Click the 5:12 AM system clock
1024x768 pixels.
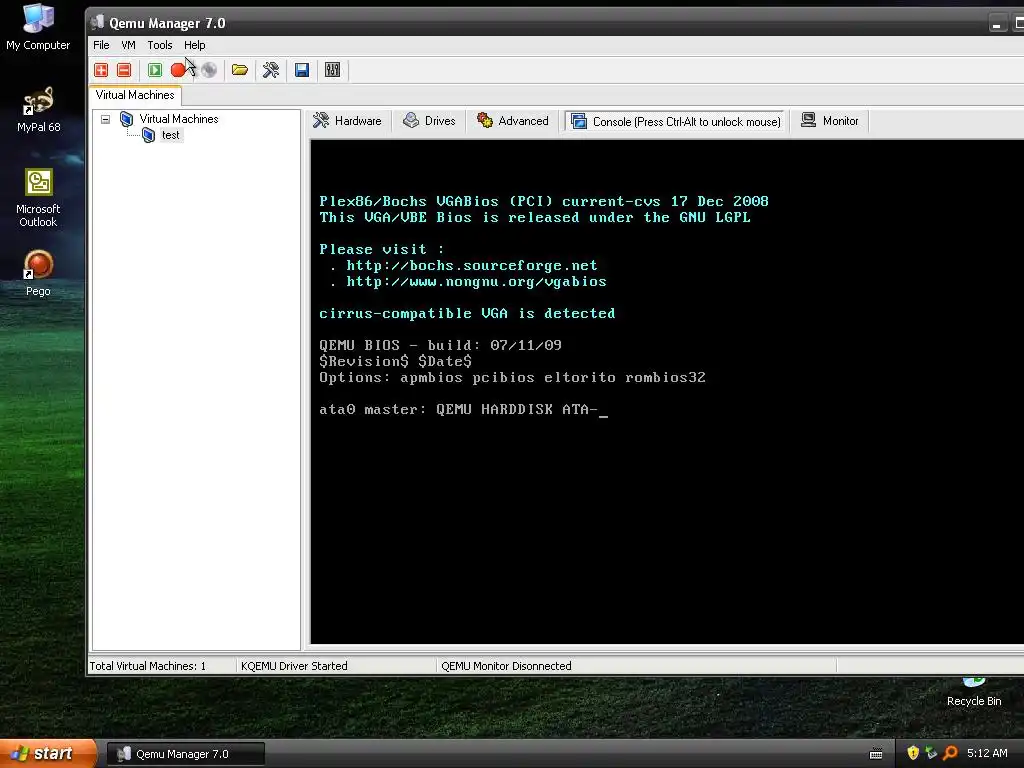(987, 754)
